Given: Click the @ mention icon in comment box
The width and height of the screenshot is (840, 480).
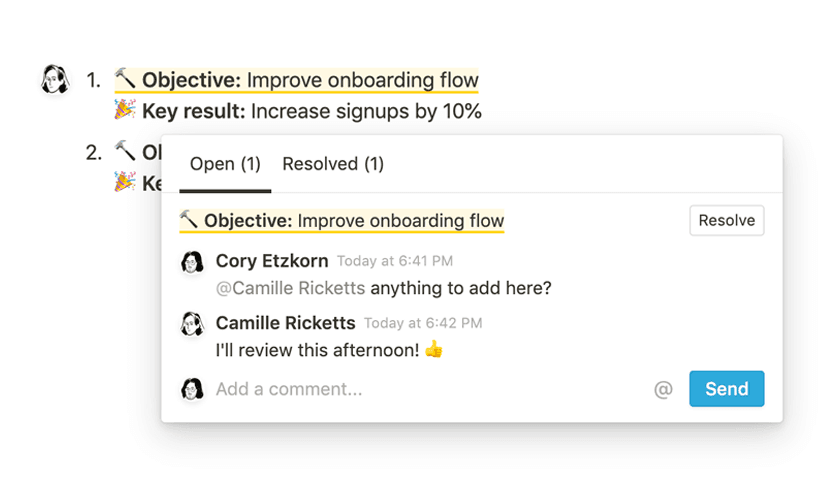Looking at the screenshot, I should pos(663,390).
